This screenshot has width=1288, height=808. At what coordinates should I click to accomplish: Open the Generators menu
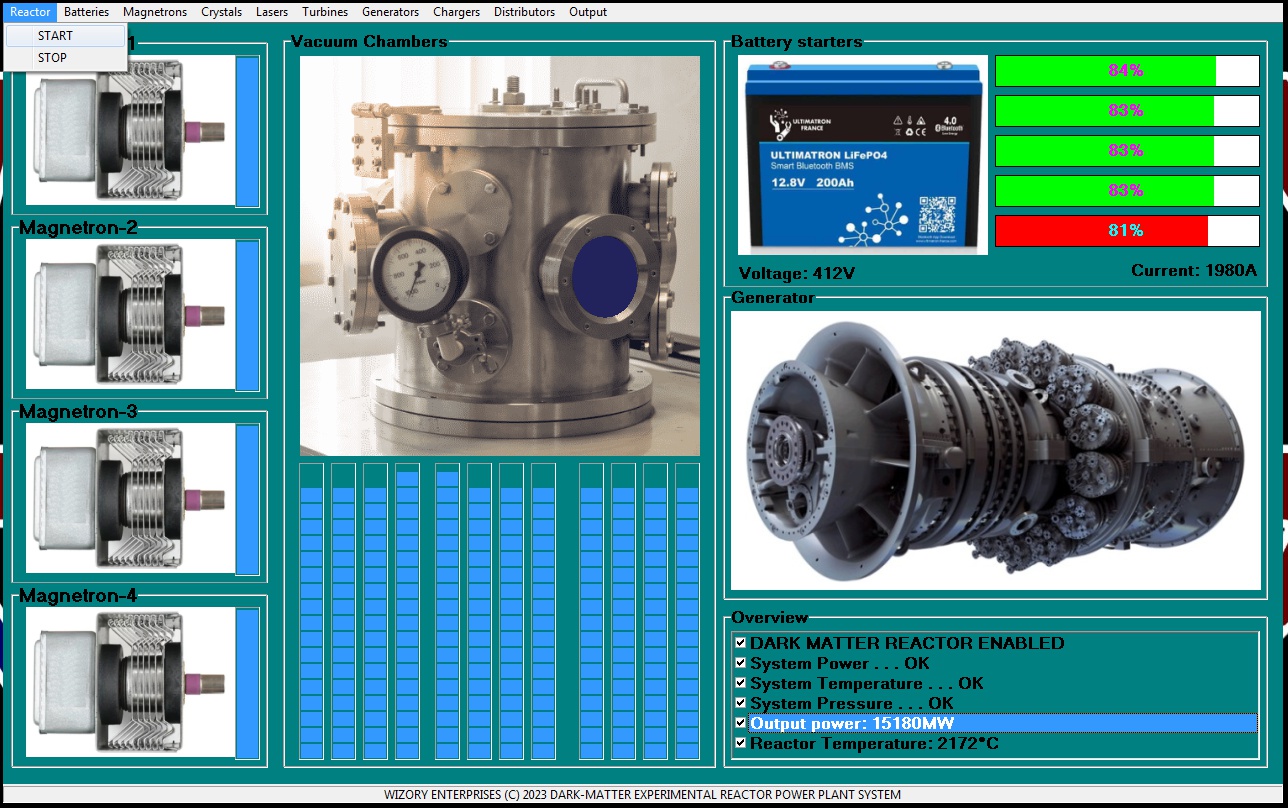pyautogui.click(x=390, y=12)
